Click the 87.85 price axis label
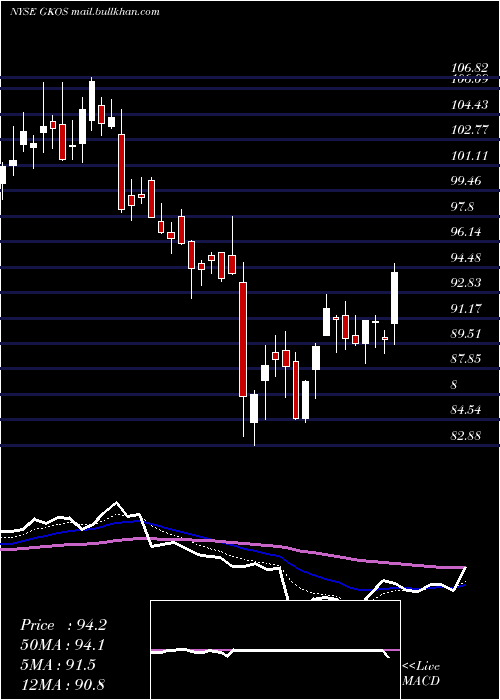This screenshot has width=500, height=700. [466, 359]
